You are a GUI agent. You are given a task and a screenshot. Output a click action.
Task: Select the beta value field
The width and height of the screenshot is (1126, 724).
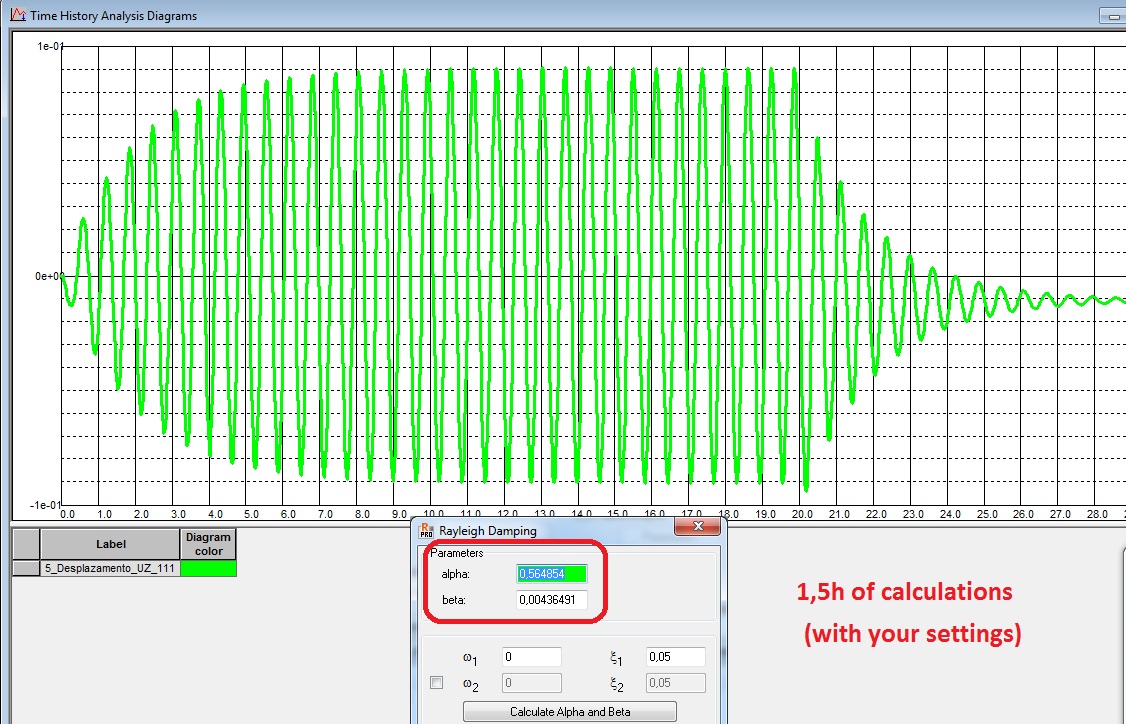[x=550, y=601]
